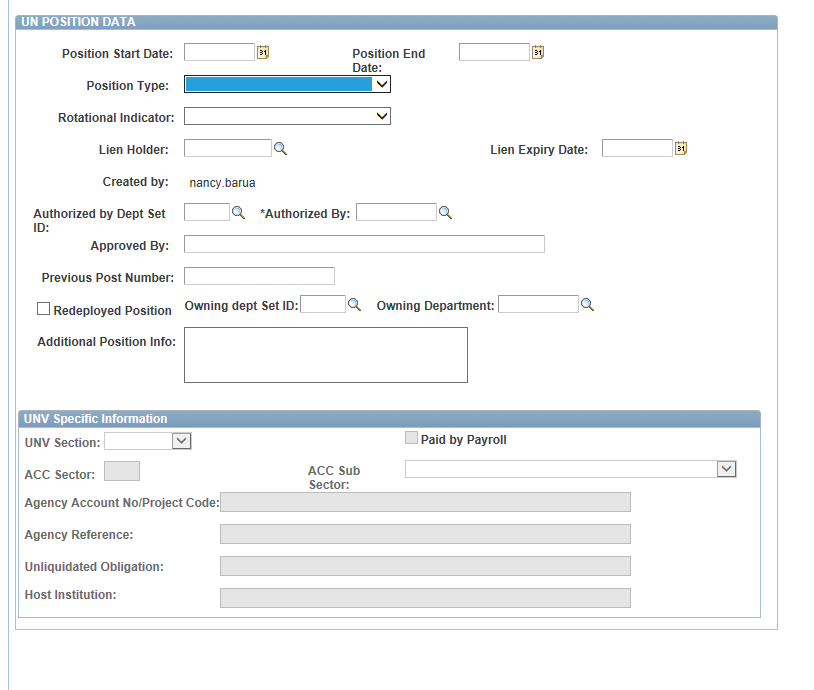Click Owning dept Set ID lookup magnifier
The image size is (814, 690).
(354, 304)
